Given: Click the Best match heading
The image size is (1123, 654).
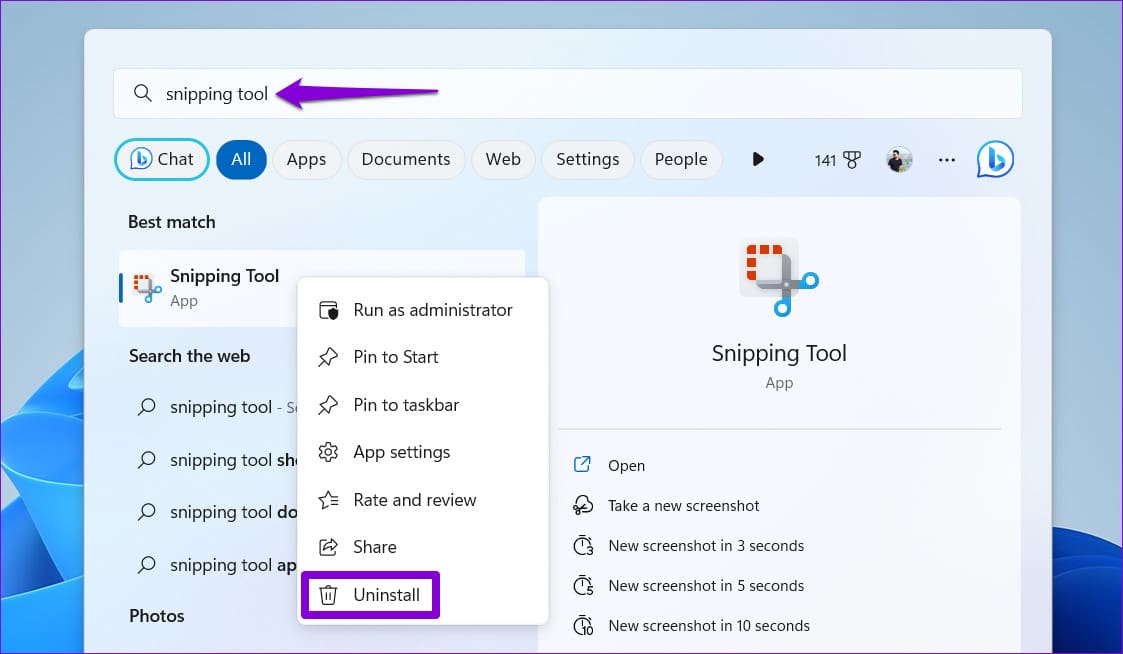Looking at the screenshot, I should click(x=172, y=222).
